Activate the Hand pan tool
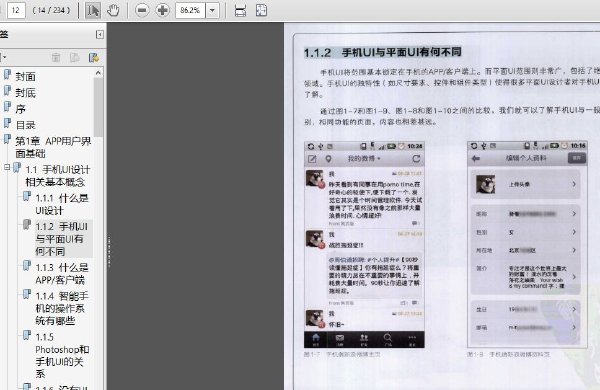This screenshot has width=600, height=390. click(113, 10)
